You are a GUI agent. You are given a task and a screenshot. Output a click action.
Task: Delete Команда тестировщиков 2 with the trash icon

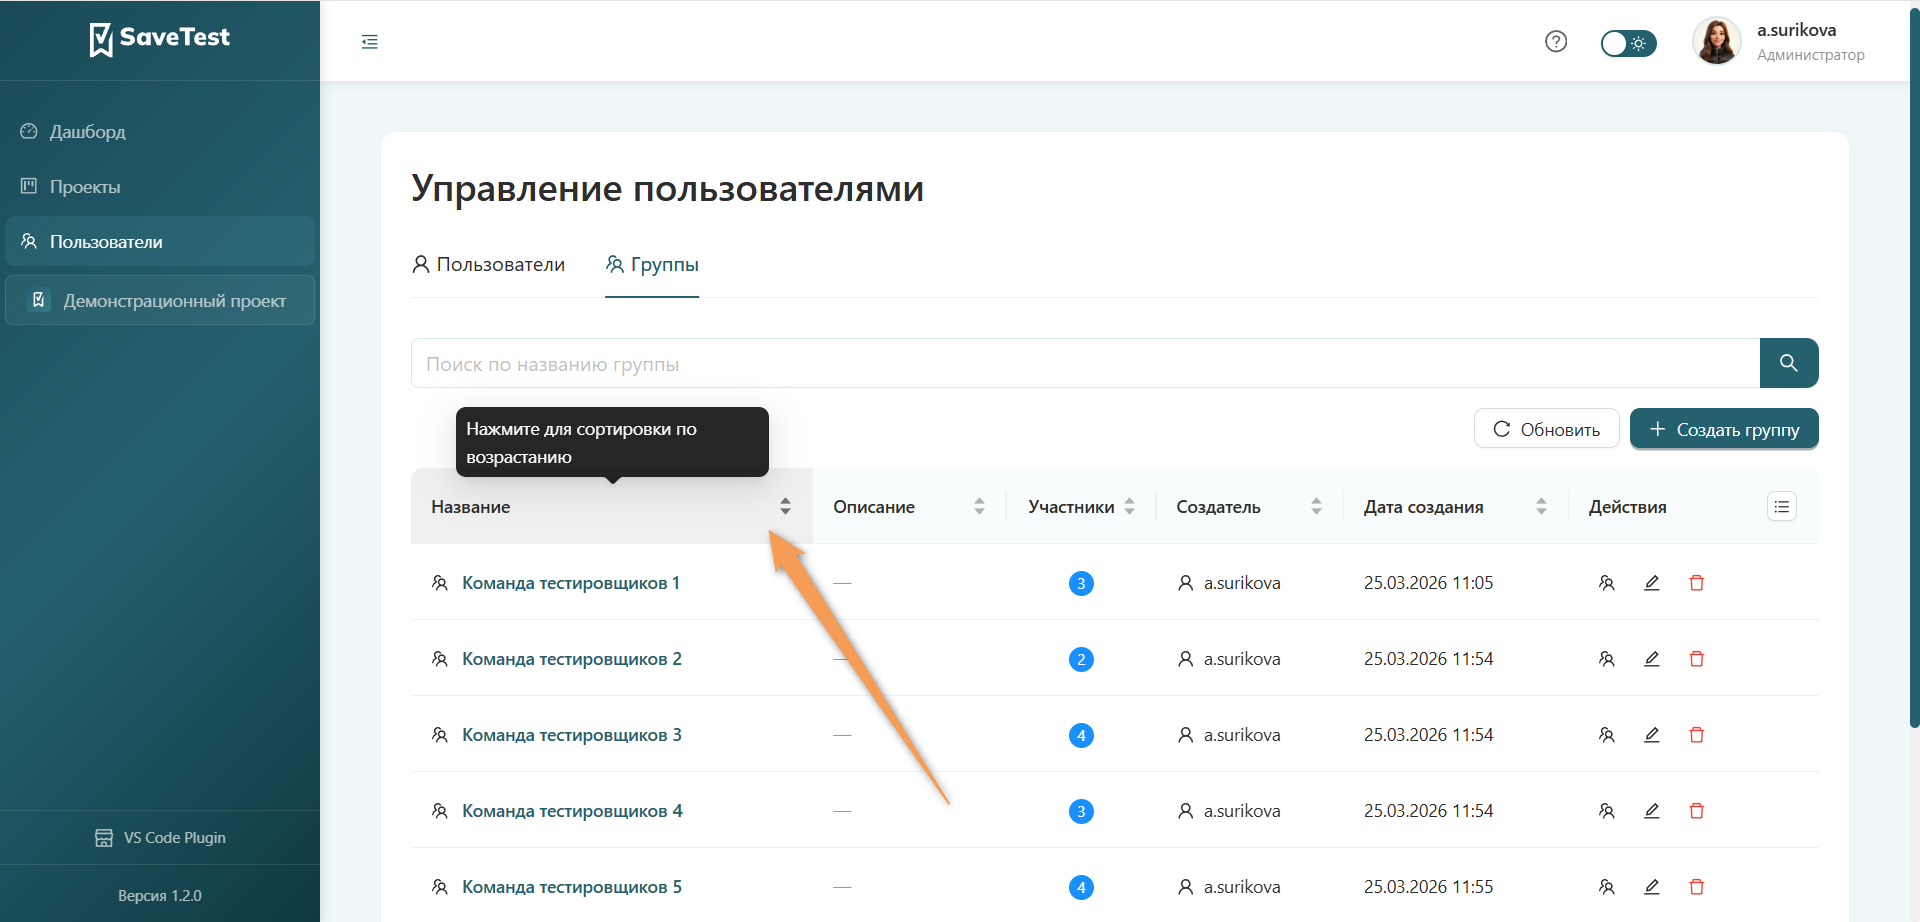tap(1697, 658)
